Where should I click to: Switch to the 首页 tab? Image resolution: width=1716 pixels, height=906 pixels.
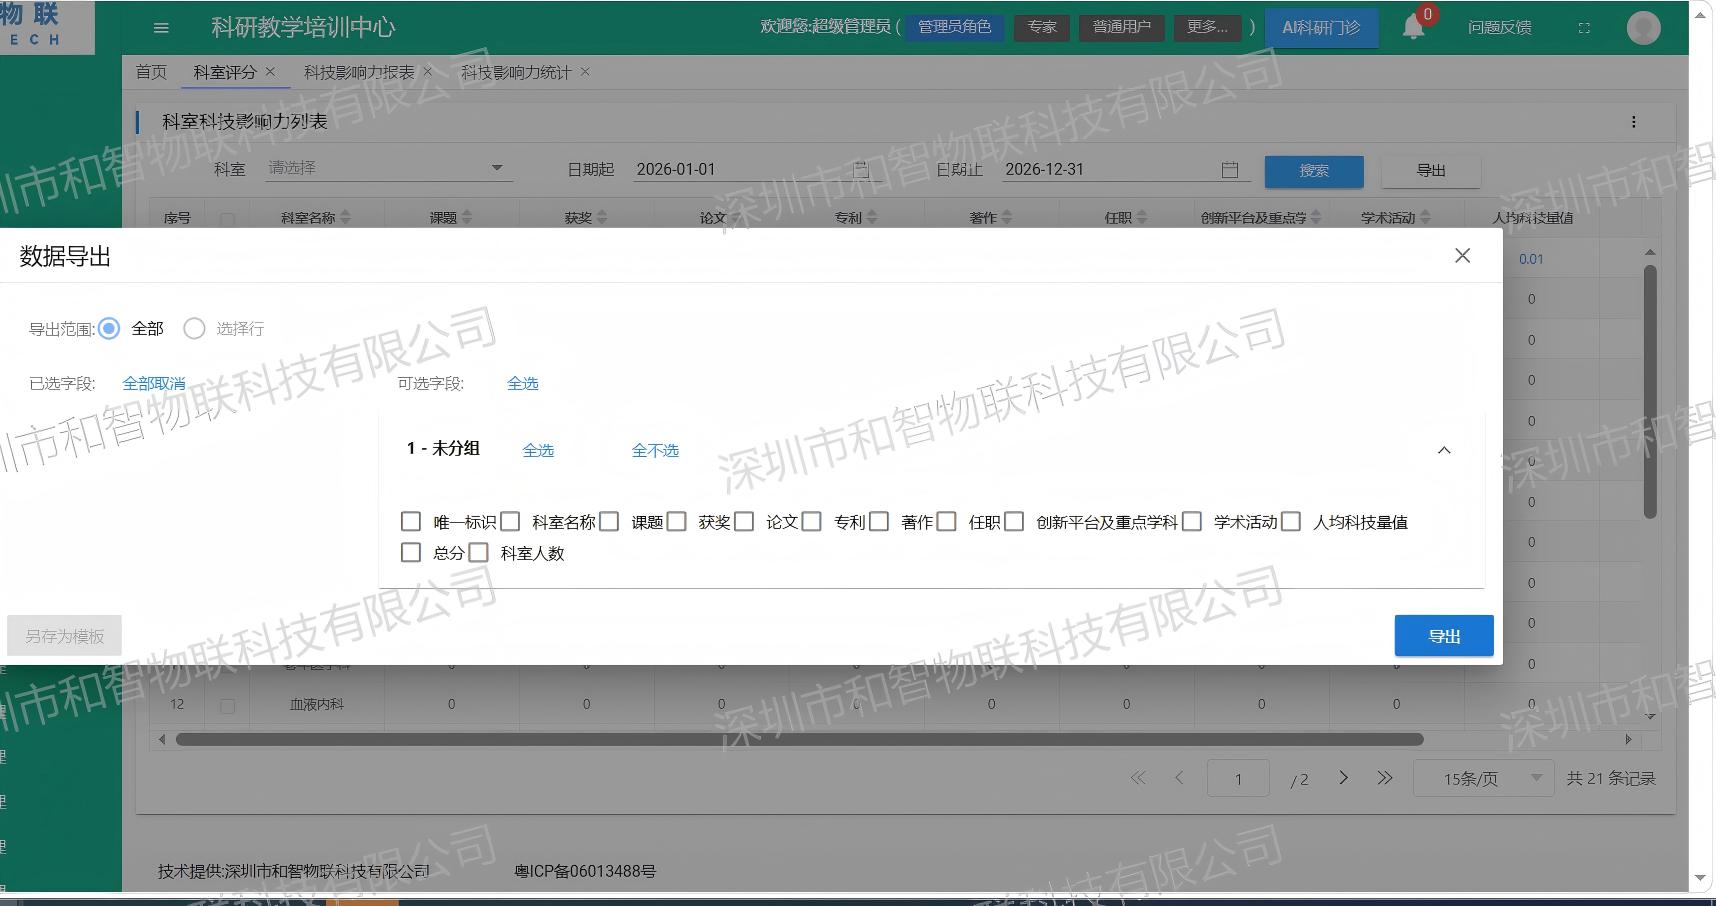(x=151, y=72)
